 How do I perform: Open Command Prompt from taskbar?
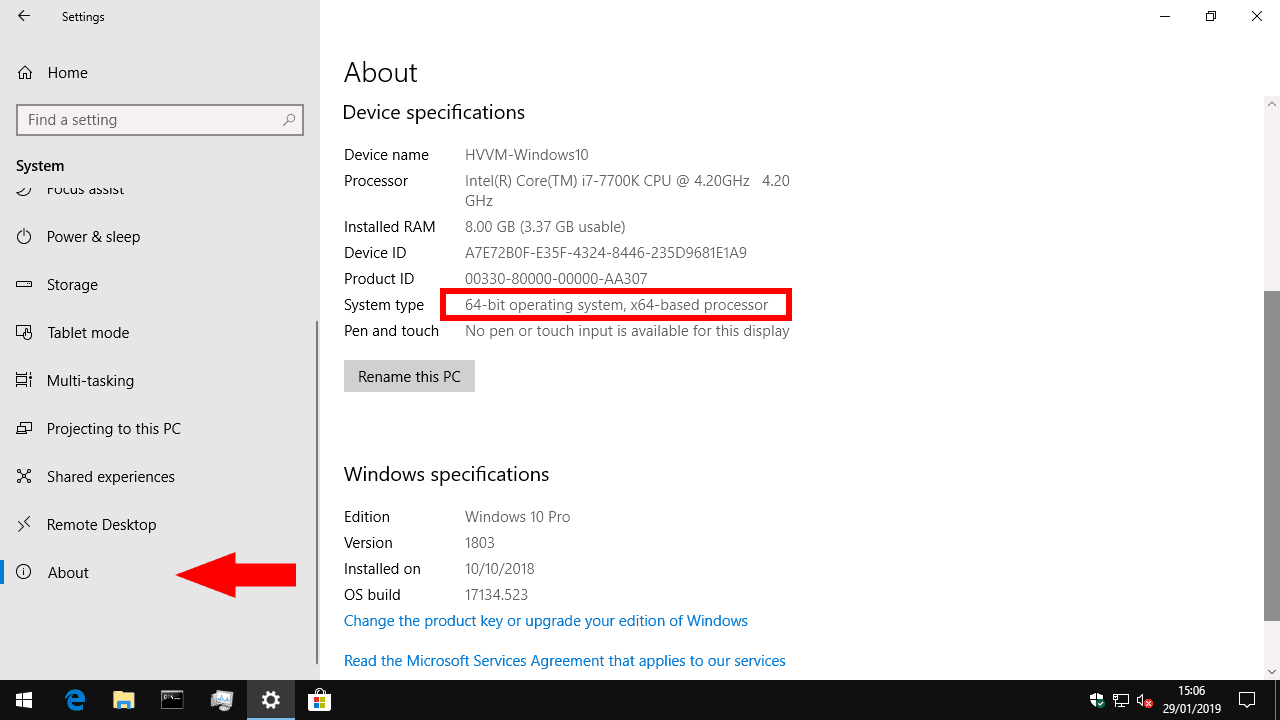click(172, 700)
